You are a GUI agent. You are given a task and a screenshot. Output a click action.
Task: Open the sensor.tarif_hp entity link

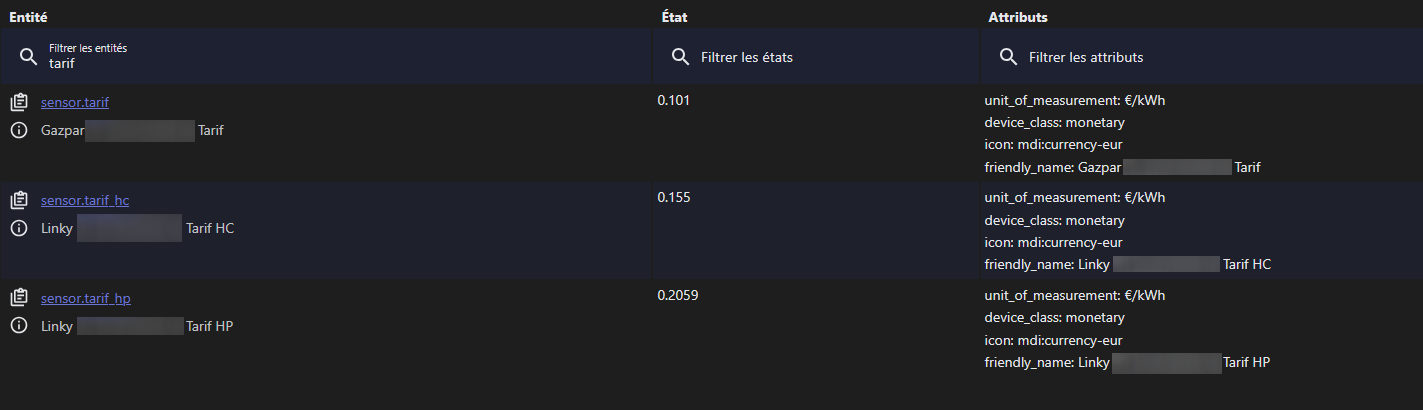click(86, 298)
